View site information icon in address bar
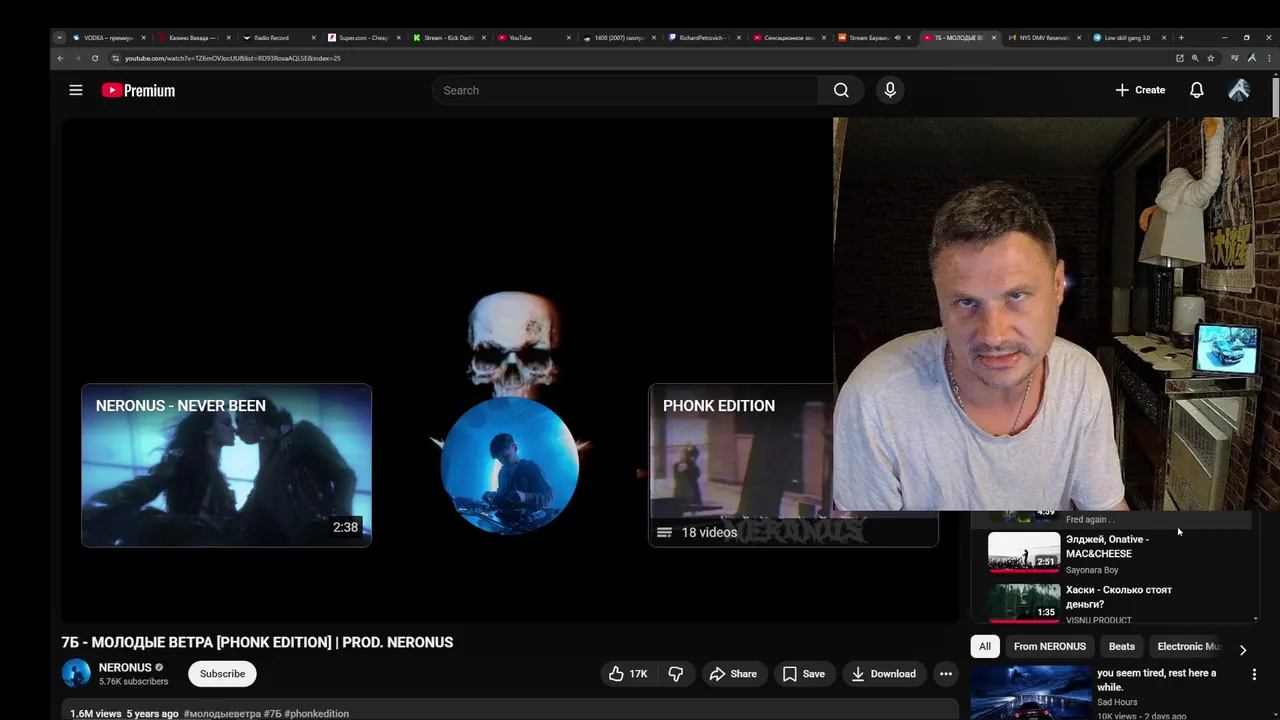 pyautogui.click(x=115, y=58)
